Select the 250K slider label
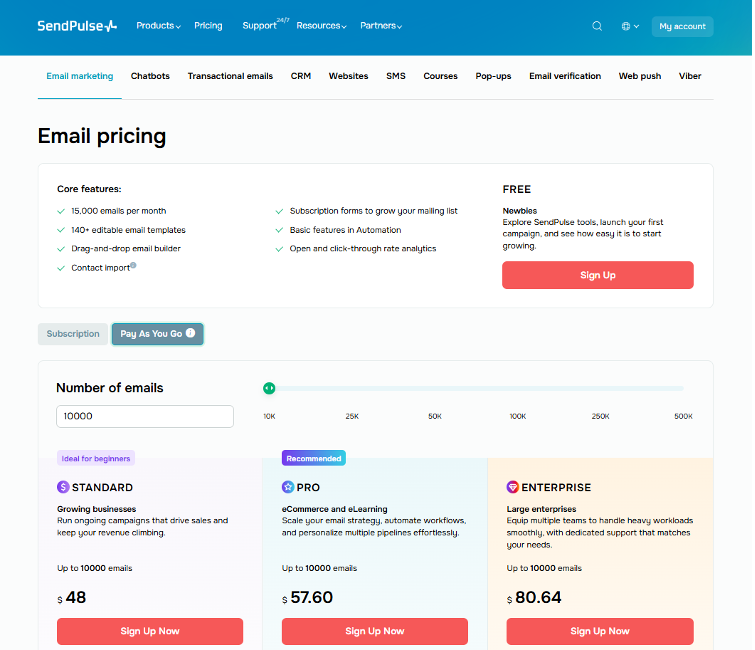 coord(600,416)
